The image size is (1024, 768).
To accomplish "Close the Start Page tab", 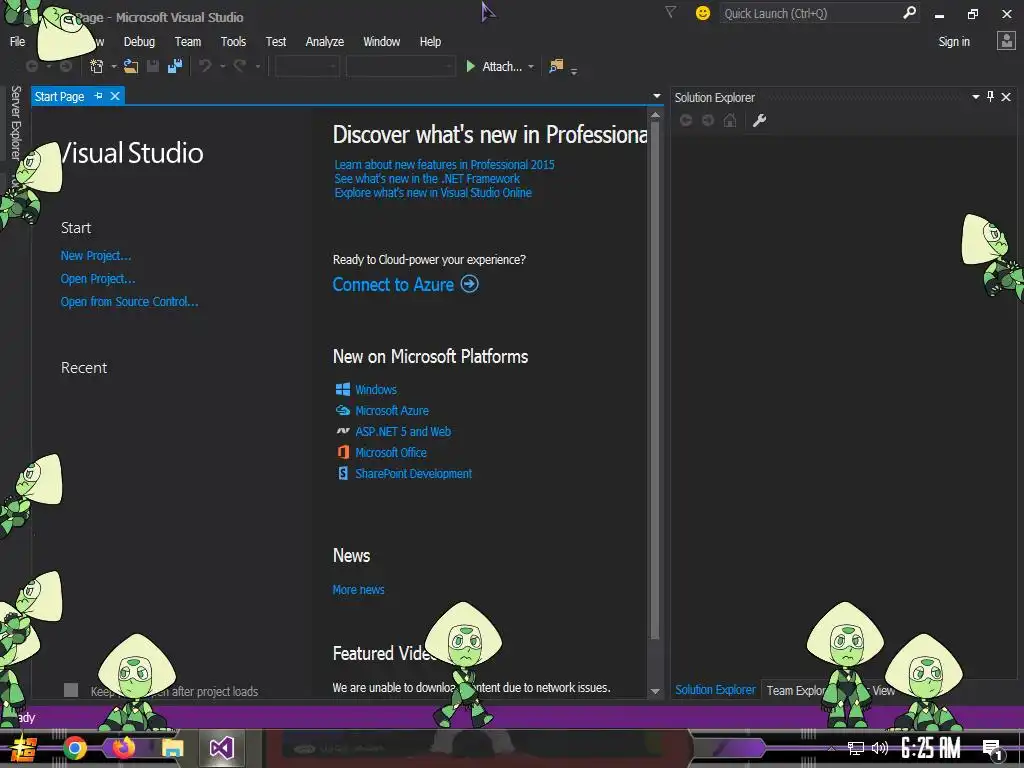I will point(115,96).
